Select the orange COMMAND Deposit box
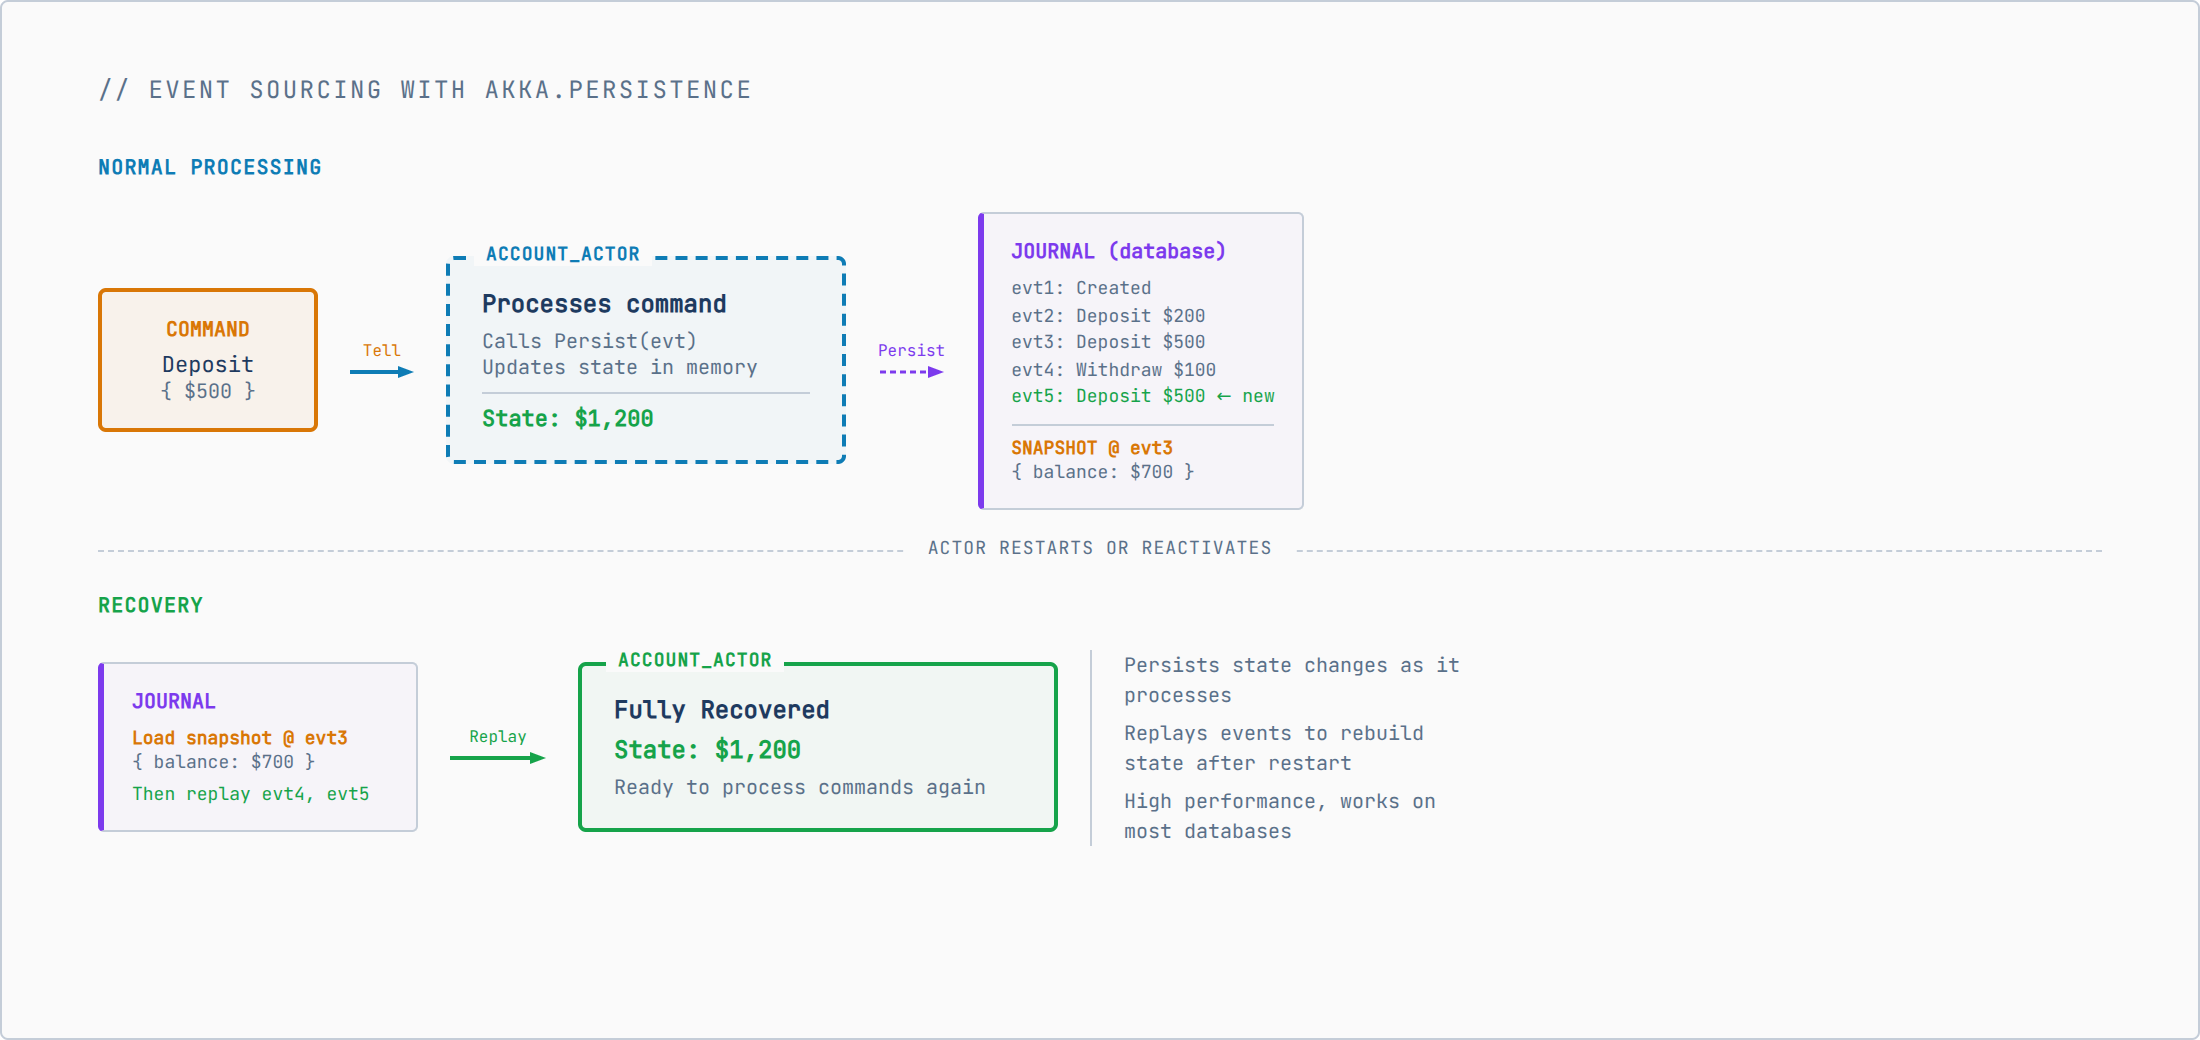This screenshot has height=1040, width=2200. tap(208, 360)
